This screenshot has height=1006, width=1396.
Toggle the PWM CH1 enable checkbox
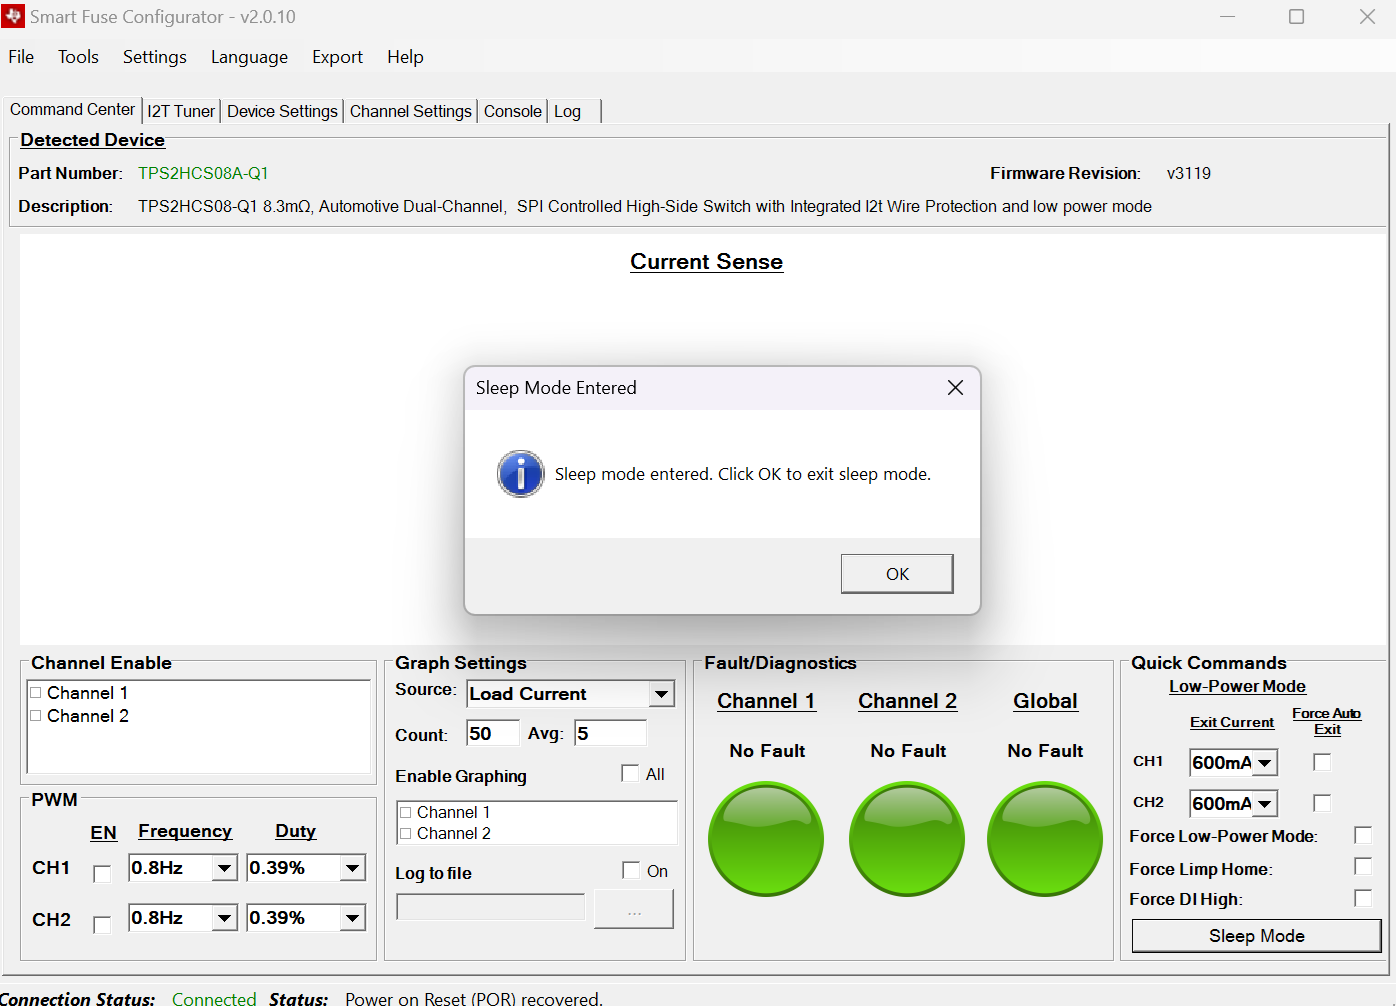pyautogui.click(x=102, y=874)
